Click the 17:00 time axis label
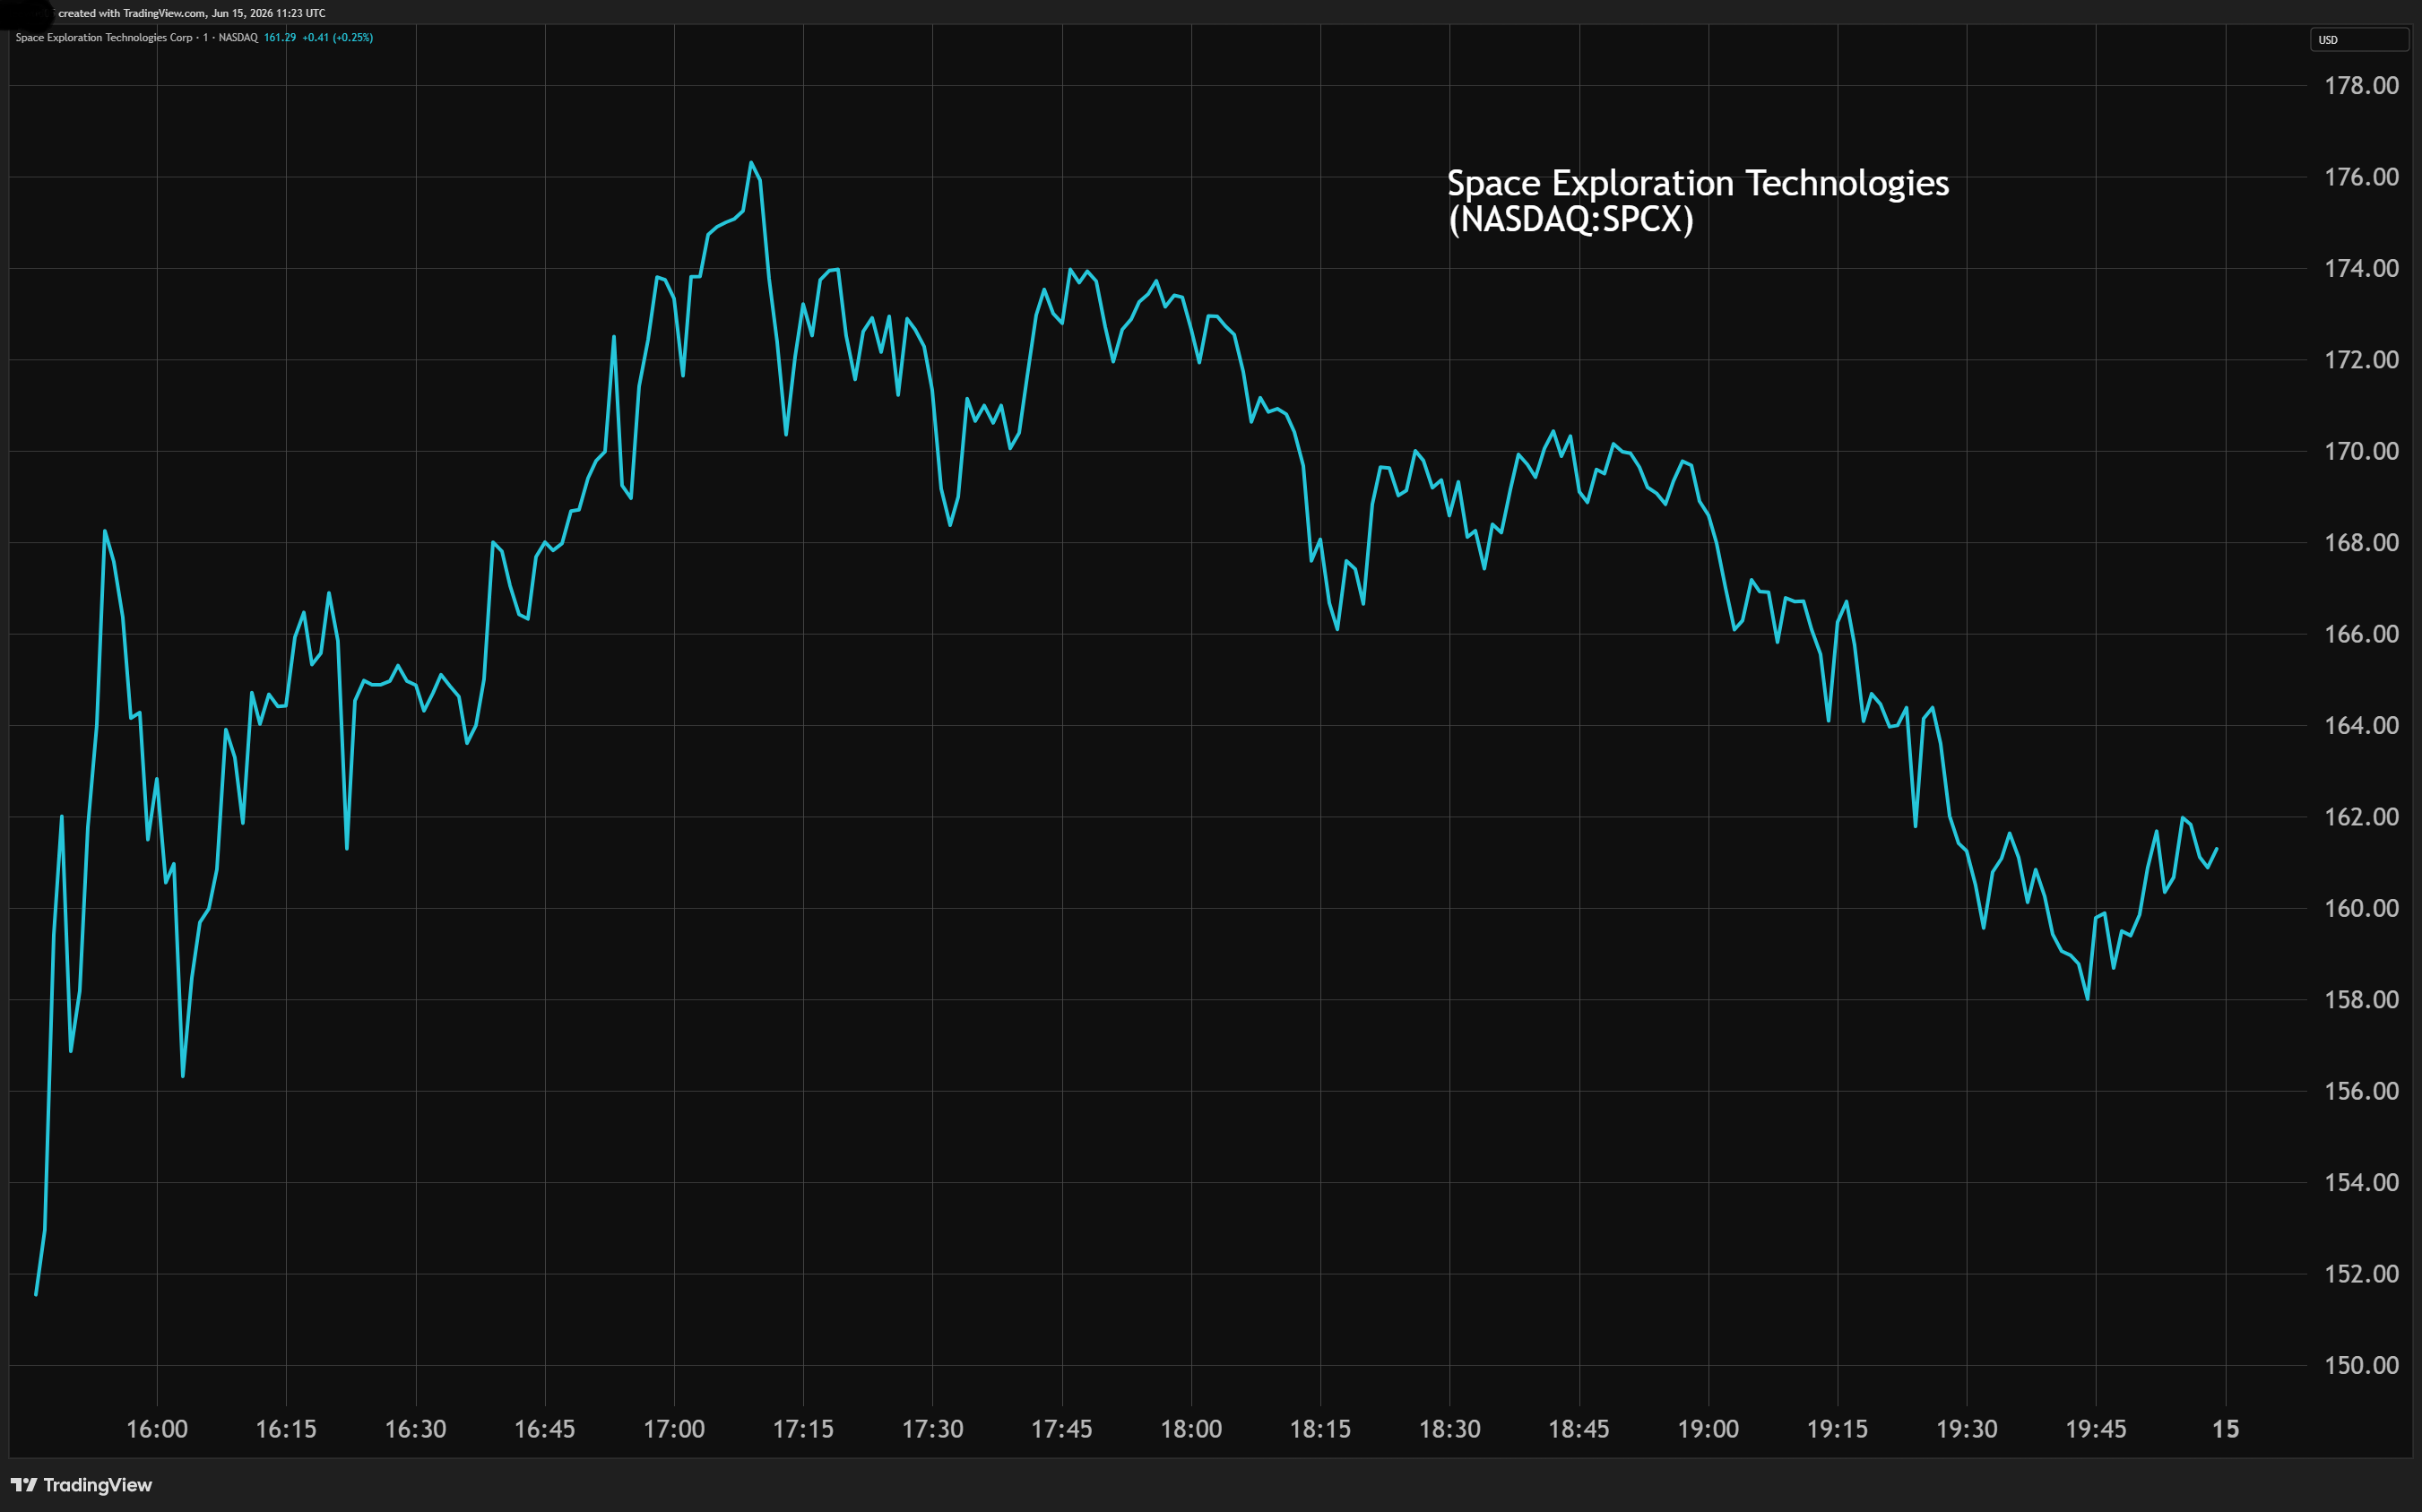This screenshot has width=2422, height=1512. pyautogui.click(x=674, y=1429)
